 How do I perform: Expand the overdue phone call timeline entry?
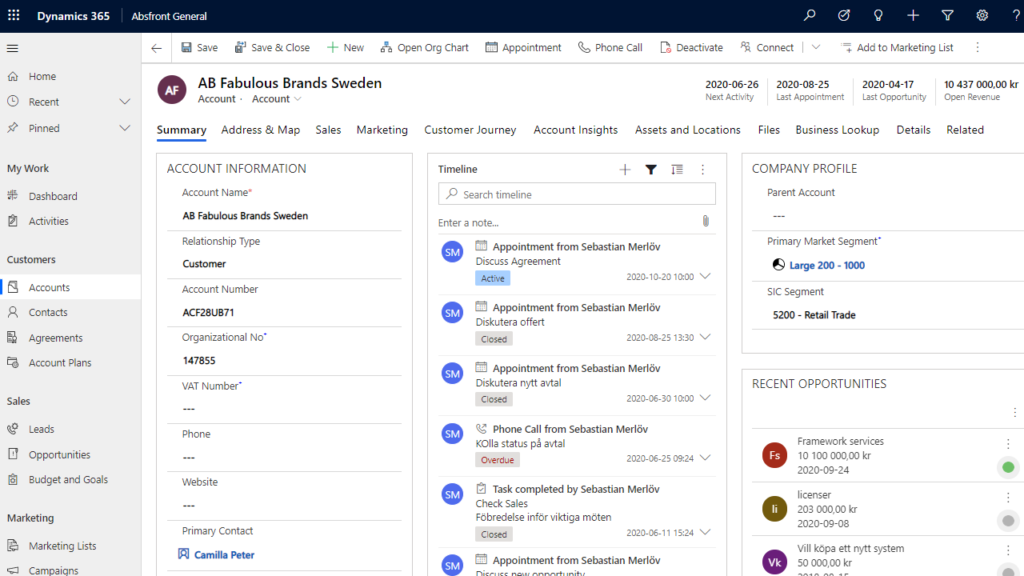705,458
